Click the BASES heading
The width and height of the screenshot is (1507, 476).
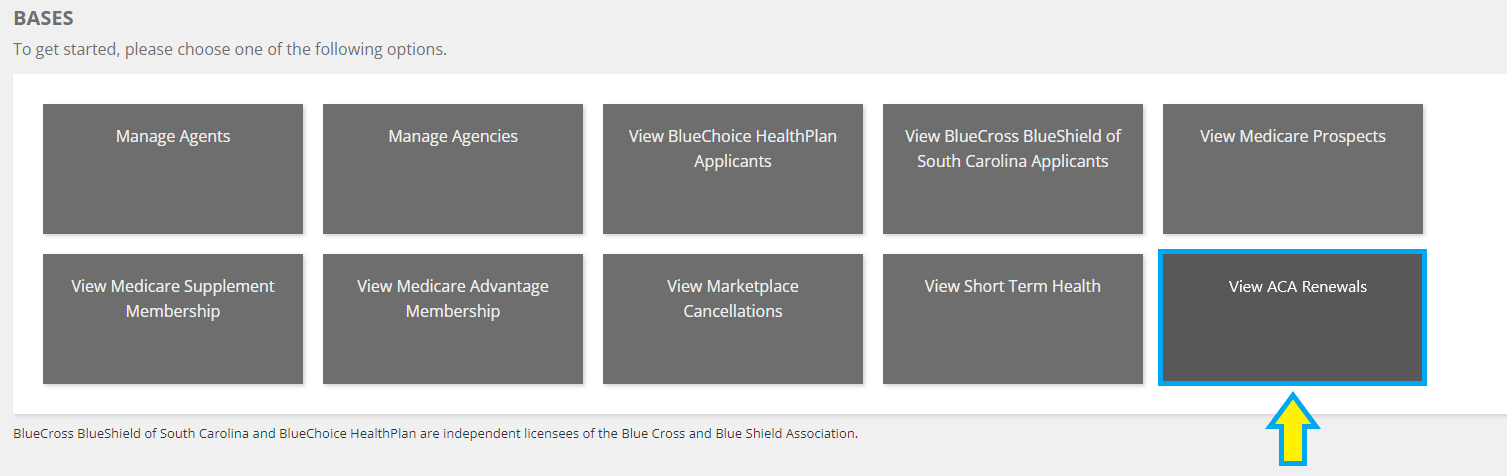click(x=43, y=18)
